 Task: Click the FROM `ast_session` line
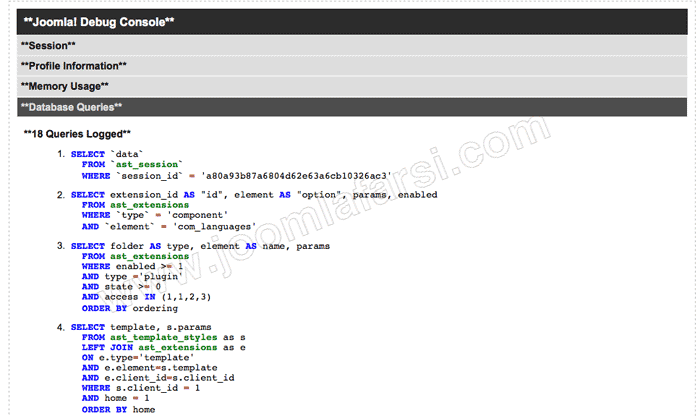132,164
